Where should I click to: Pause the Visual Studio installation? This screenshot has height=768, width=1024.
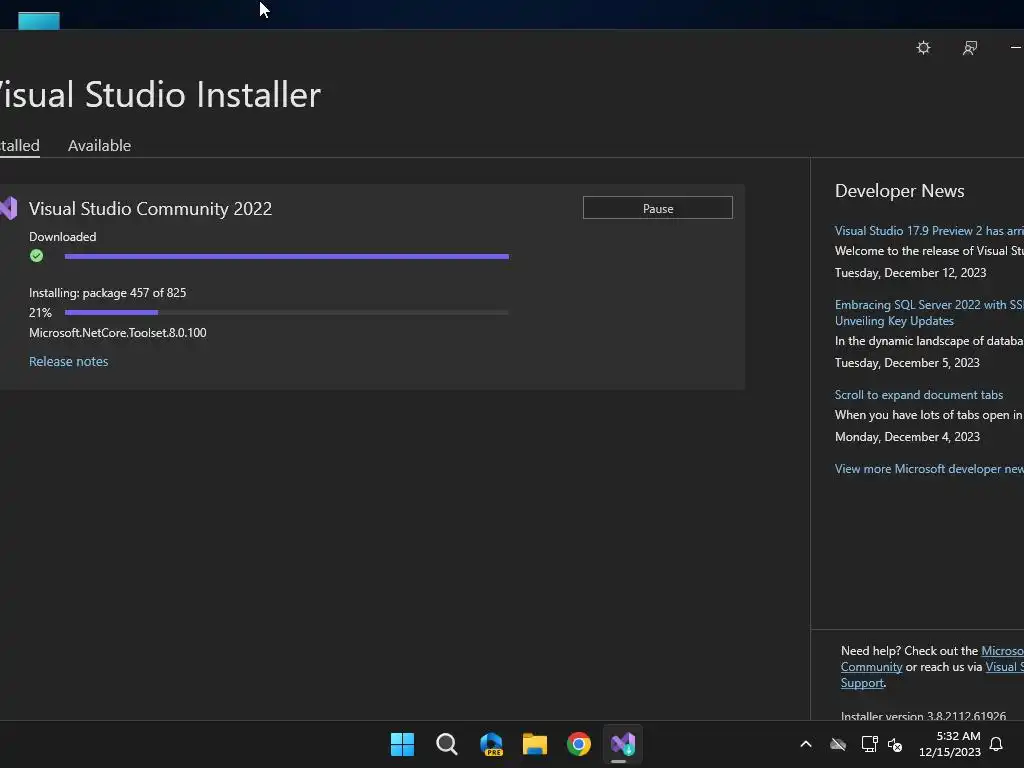[658, 208]
